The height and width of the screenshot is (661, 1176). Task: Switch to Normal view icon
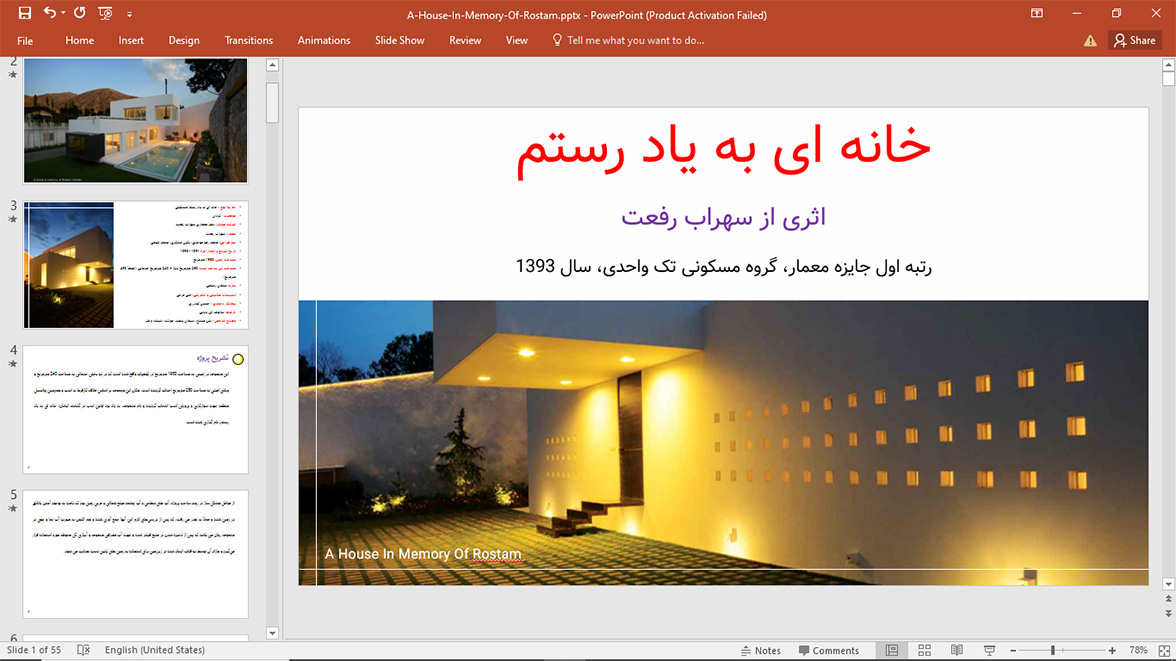pyautogui.click(x=892, y=650)
